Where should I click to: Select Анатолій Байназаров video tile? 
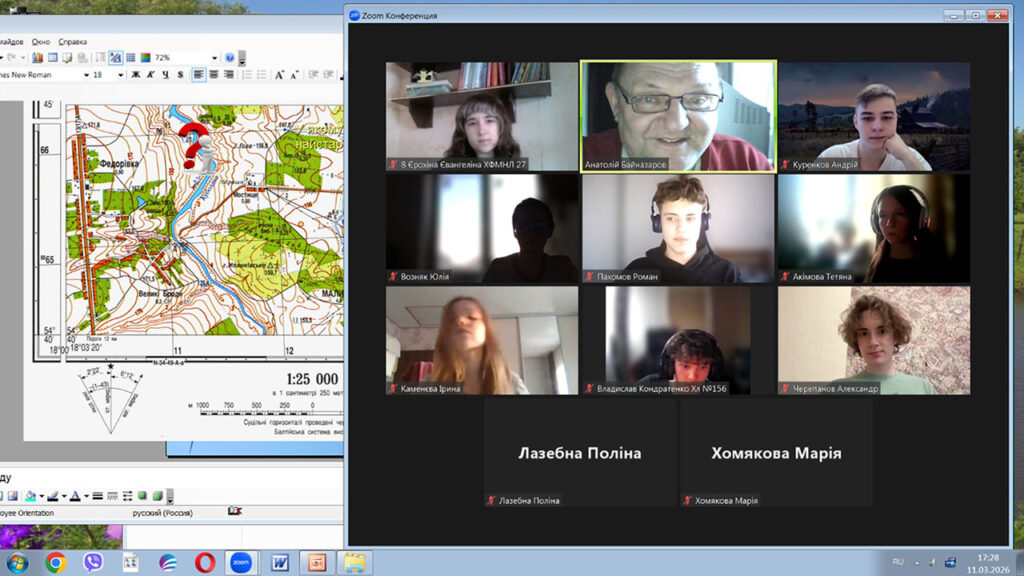pyautogui.click(x=678, y=117)
